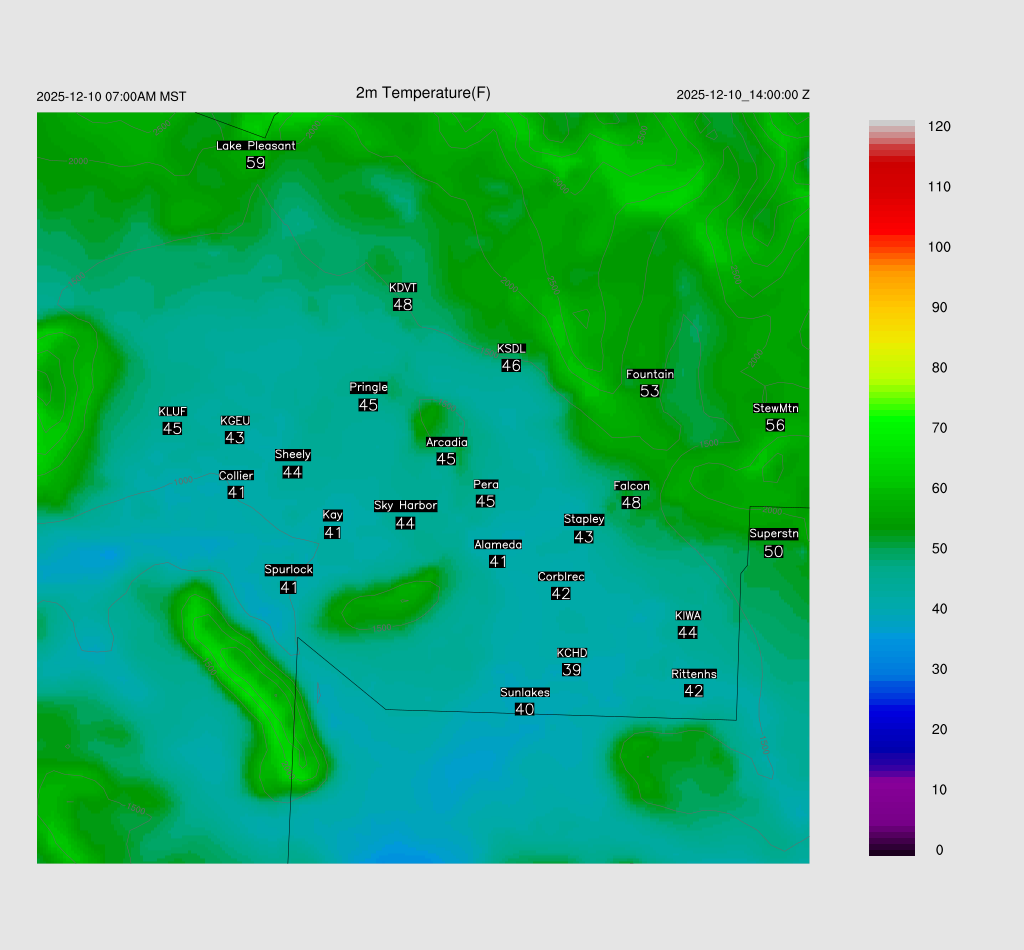
Task: Click the Lake Pleasant station label
Action: 256,146
